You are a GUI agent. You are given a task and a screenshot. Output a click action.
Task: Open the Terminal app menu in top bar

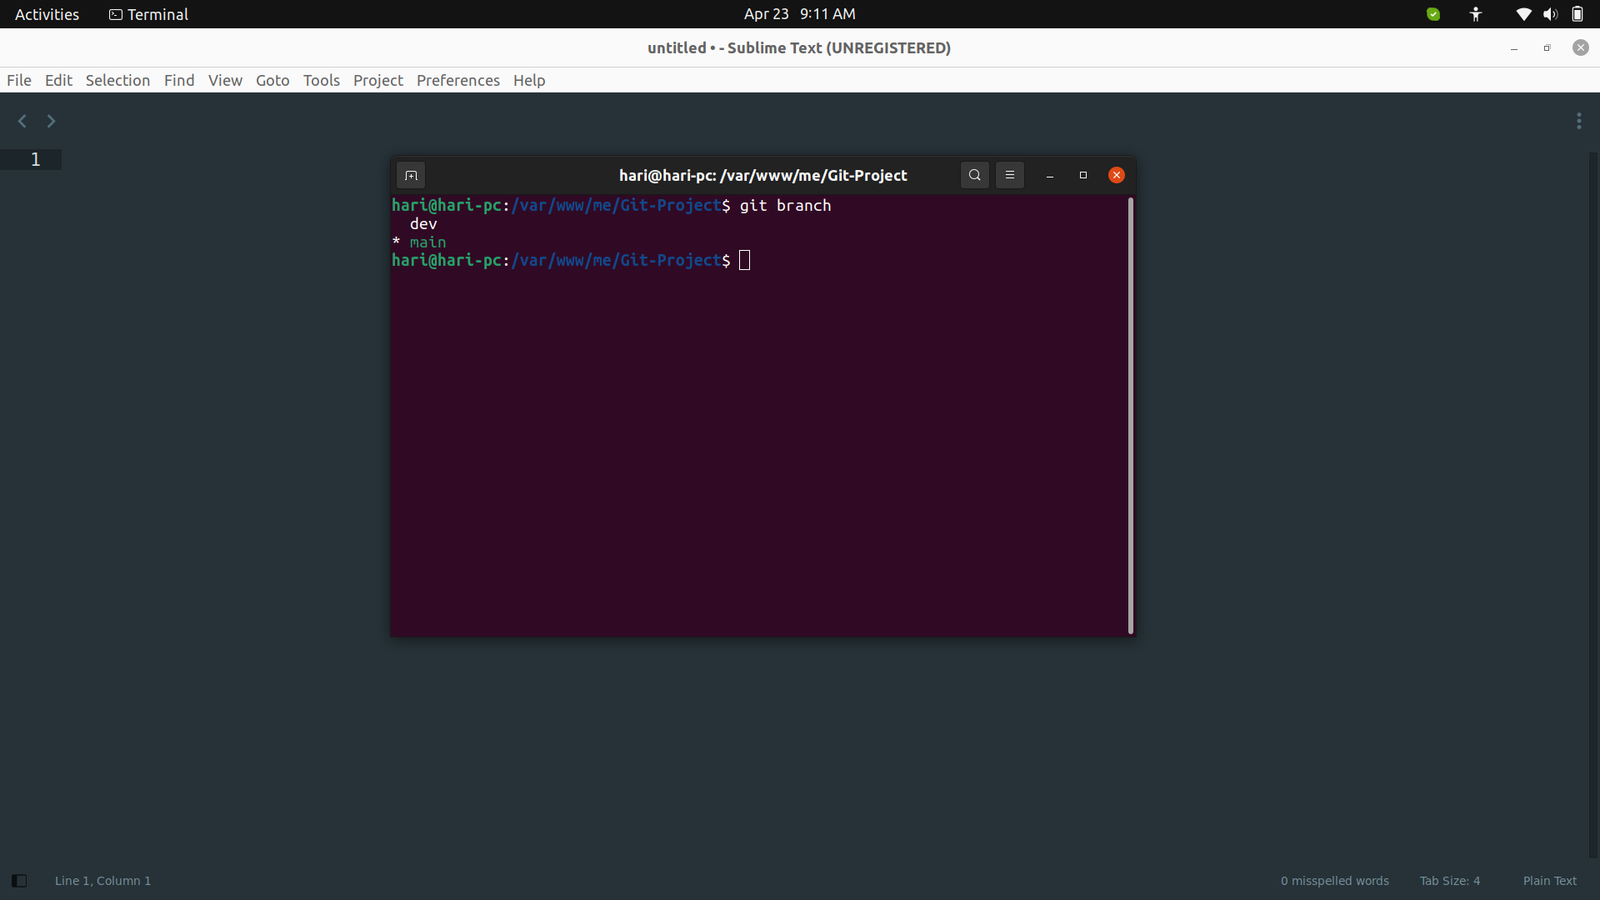(x=148, y=14)
